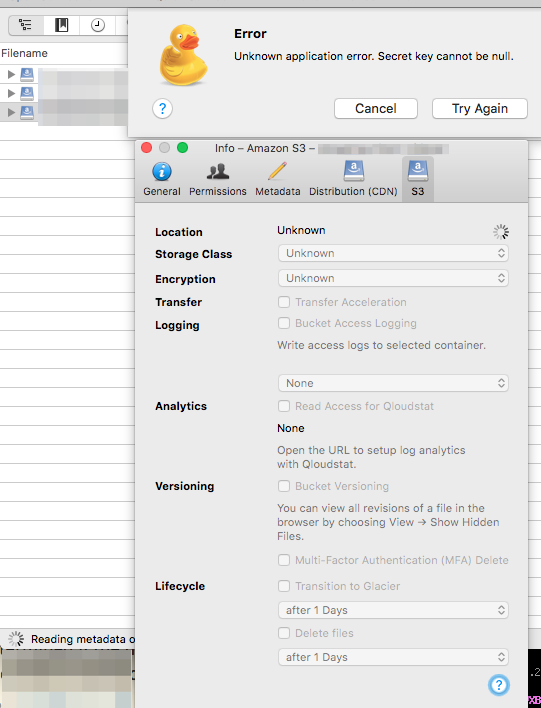Image resolution: width=541 pixels, height=708 pixels.
Task: Switch to Distribution (CDN) tab
Action: [x=353, y=179]
